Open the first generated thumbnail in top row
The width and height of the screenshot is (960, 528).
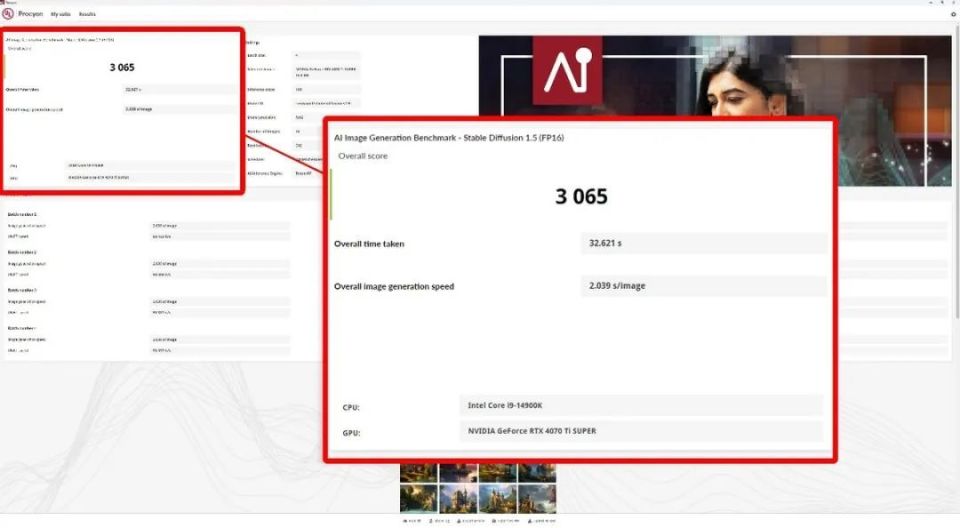point(419,473)
